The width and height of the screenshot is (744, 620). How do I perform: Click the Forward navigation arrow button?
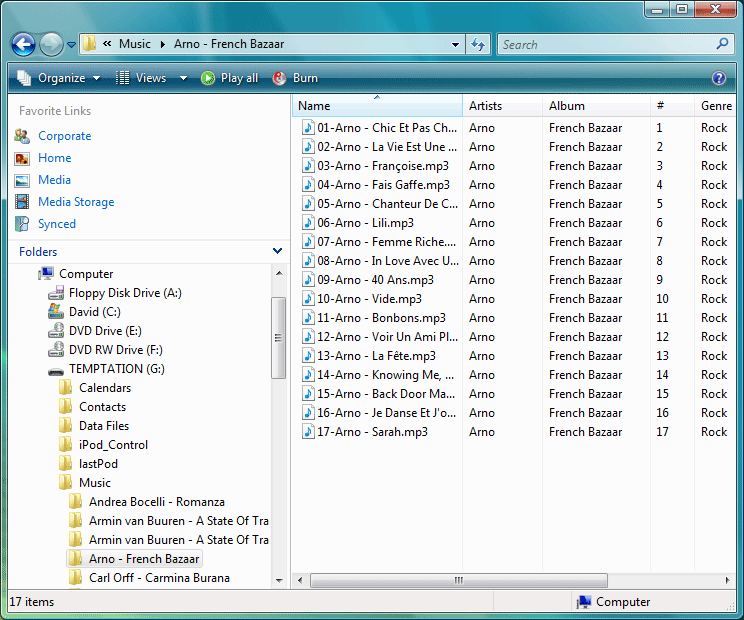point(51,45)
